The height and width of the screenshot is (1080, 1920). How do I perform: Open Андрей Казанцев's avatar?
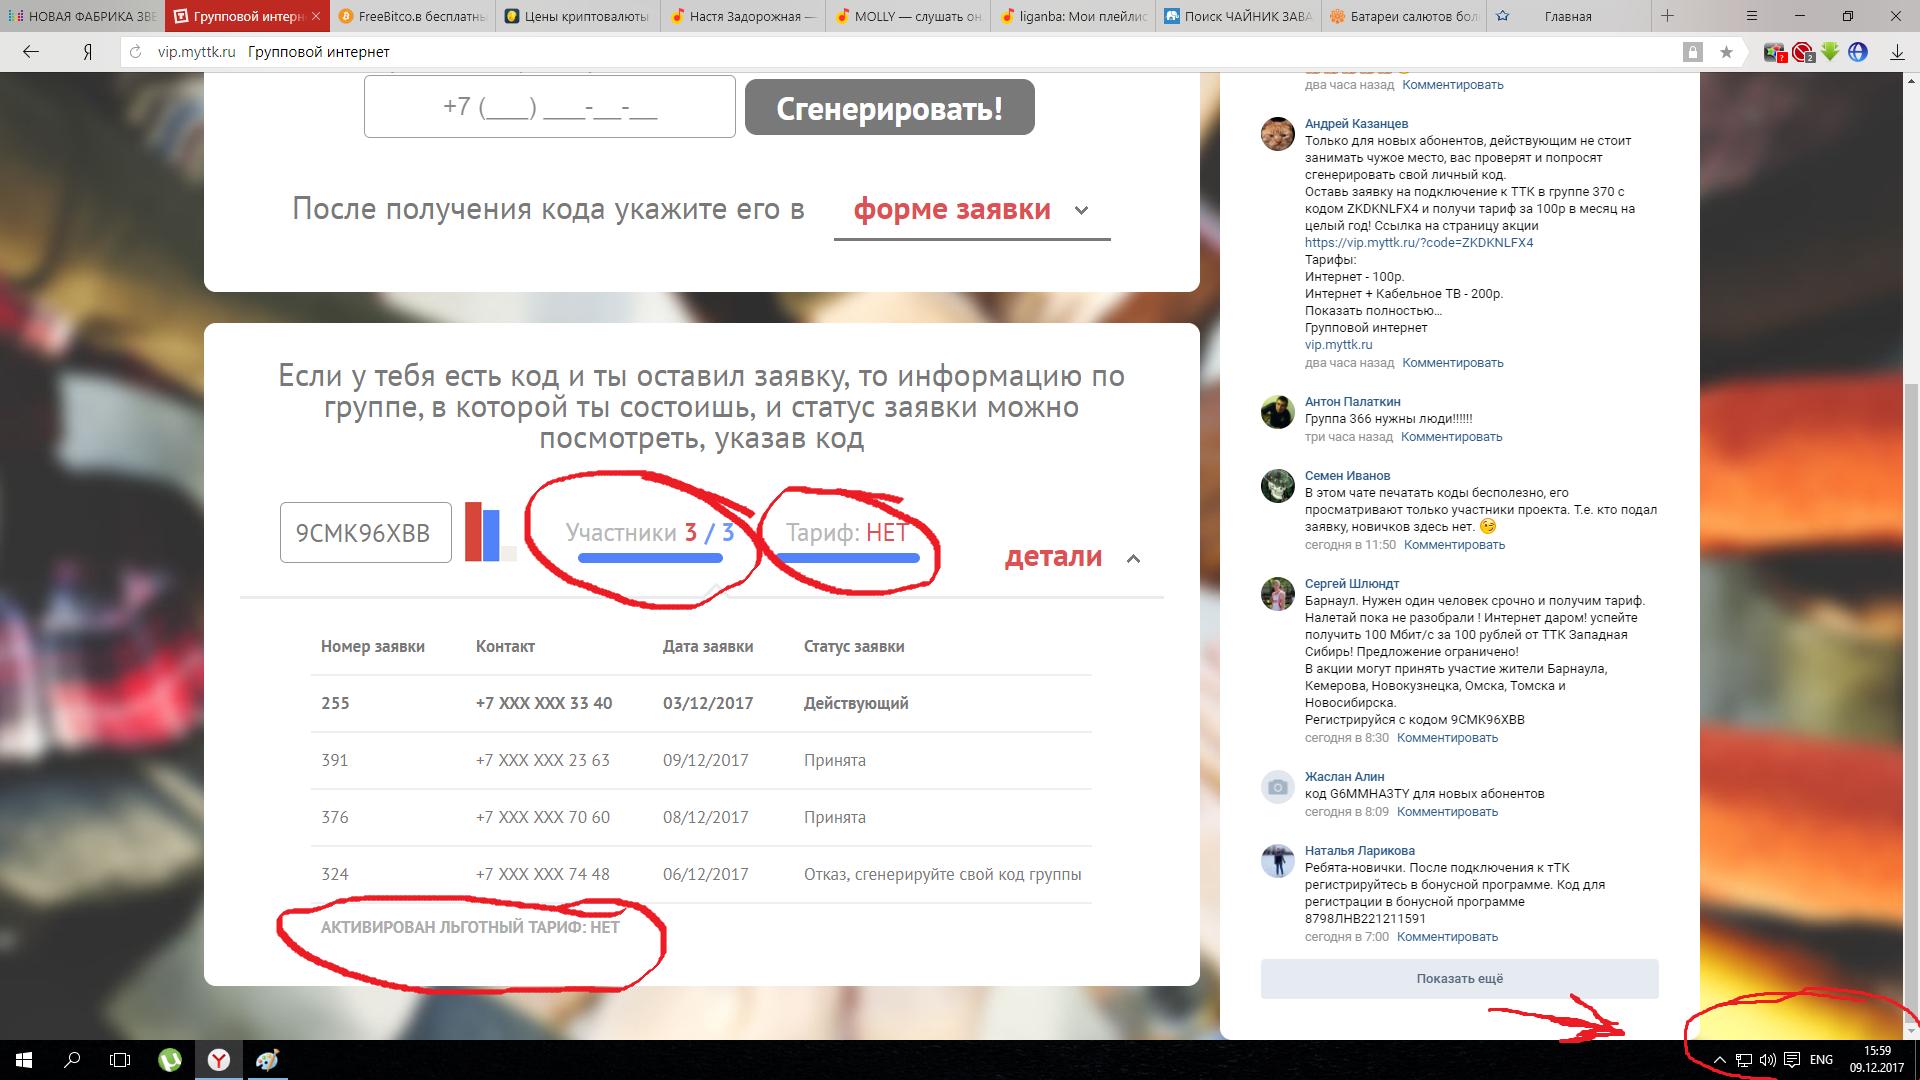[x=1277, y=133]
